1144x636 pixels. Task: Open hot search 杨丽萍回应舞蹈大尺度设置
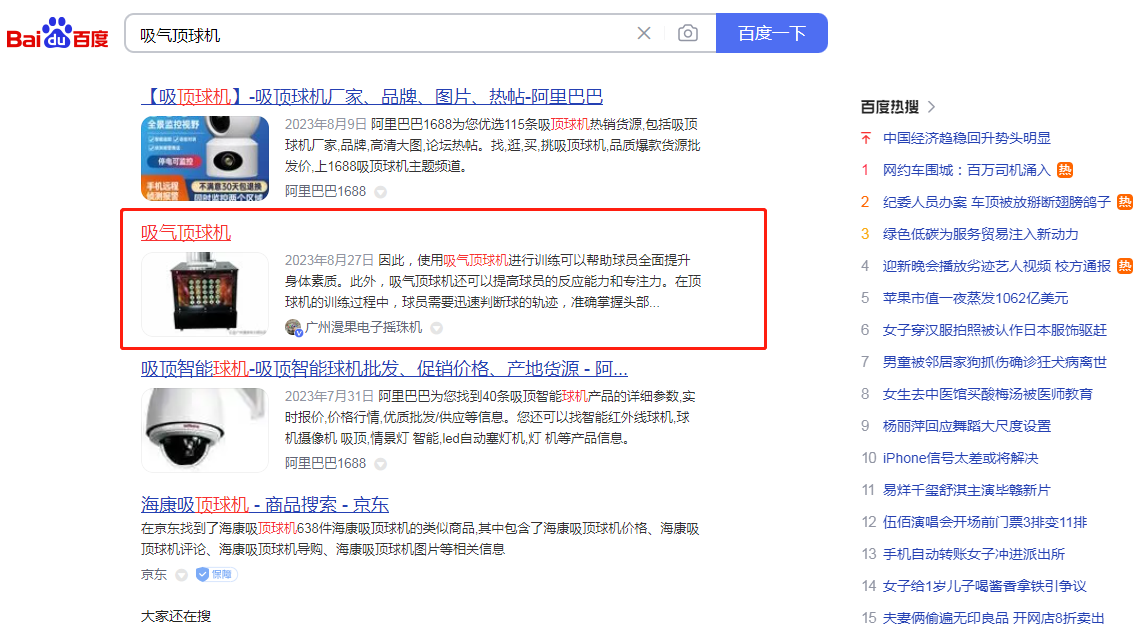(x=967, y=427)
